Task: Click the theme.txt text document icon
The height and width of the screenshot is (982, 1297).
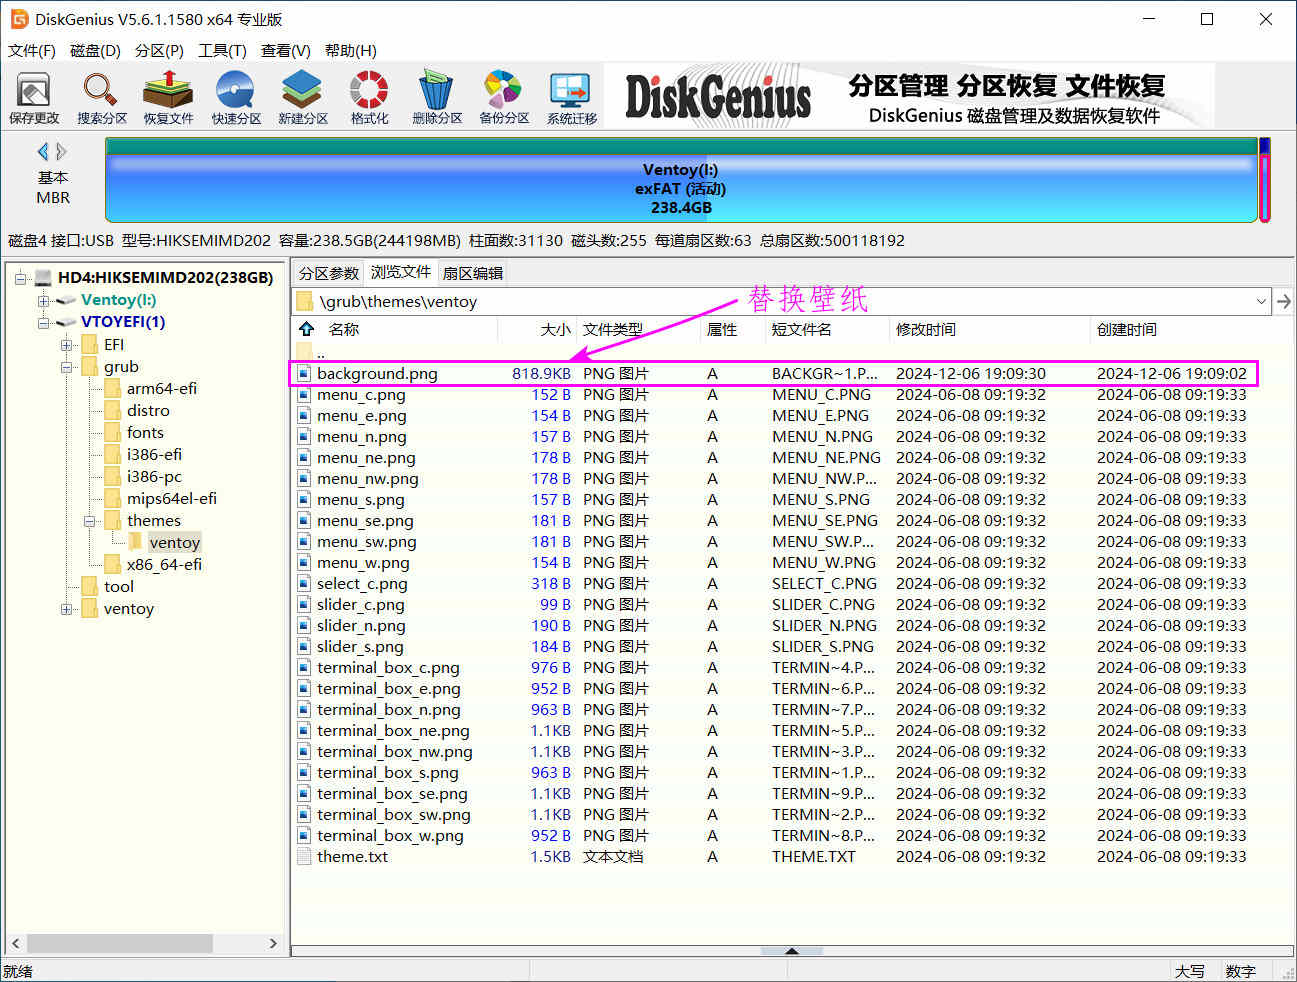Action: 304,857
